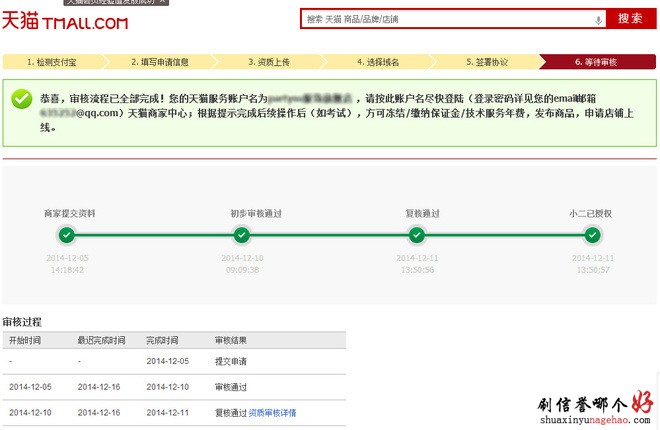Click the 审核通过 result cell
Viewport: 660px width, 430px height.
[x=231, y=387]
